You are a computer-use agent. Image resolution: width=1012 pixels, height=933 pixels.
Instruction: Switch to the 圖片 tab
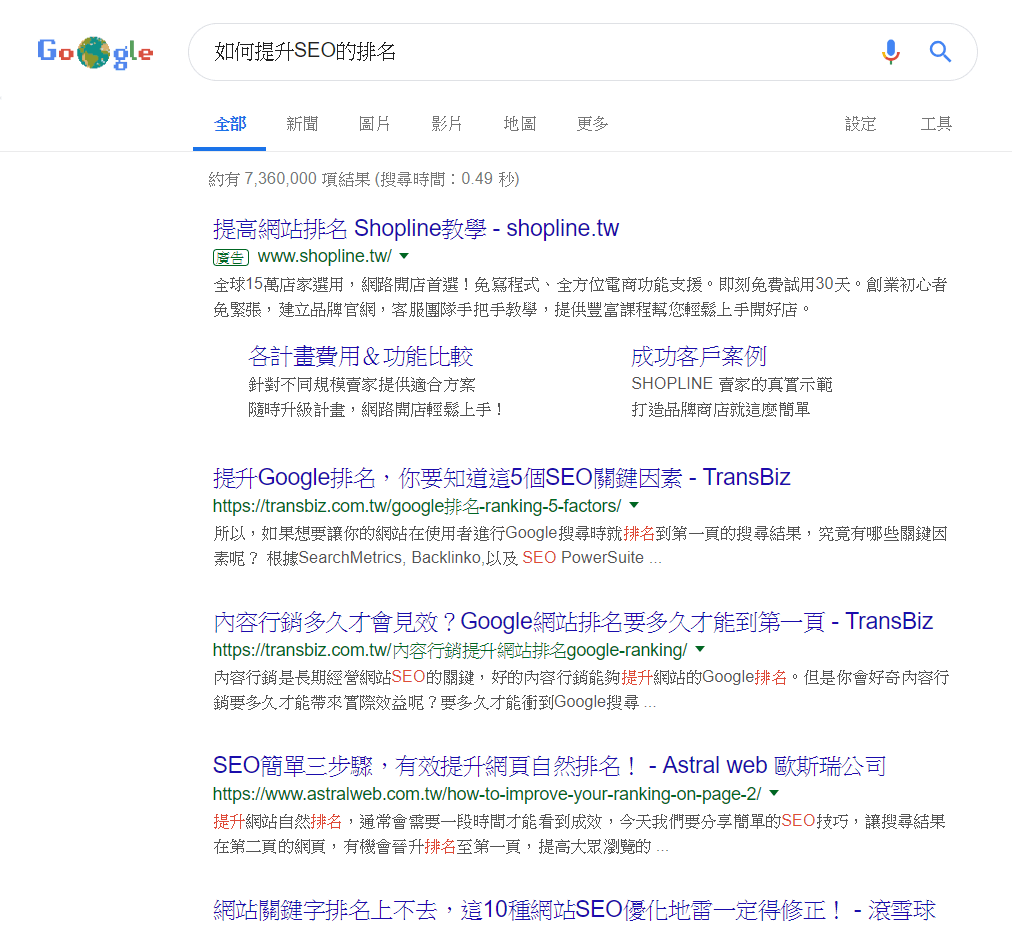[375, 124]
